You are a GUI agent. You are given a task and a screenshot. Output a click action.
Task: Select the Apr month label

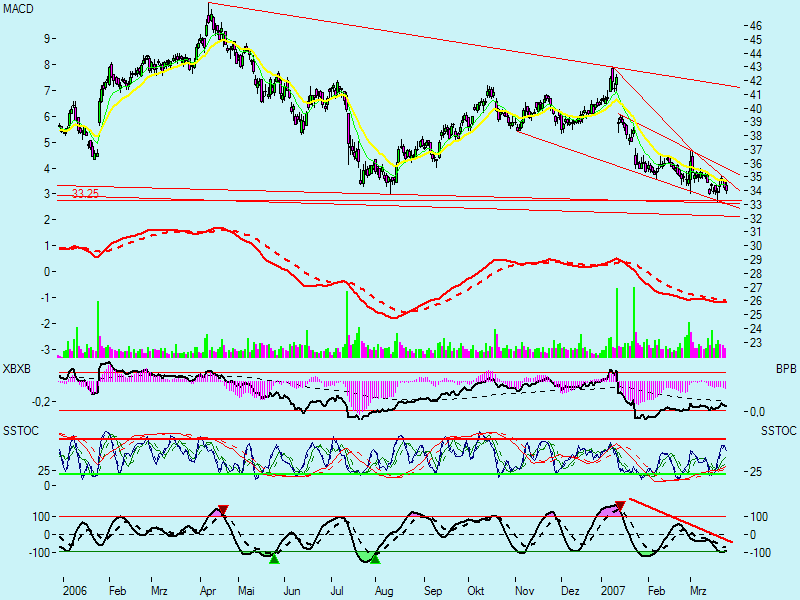click(208, 591)
